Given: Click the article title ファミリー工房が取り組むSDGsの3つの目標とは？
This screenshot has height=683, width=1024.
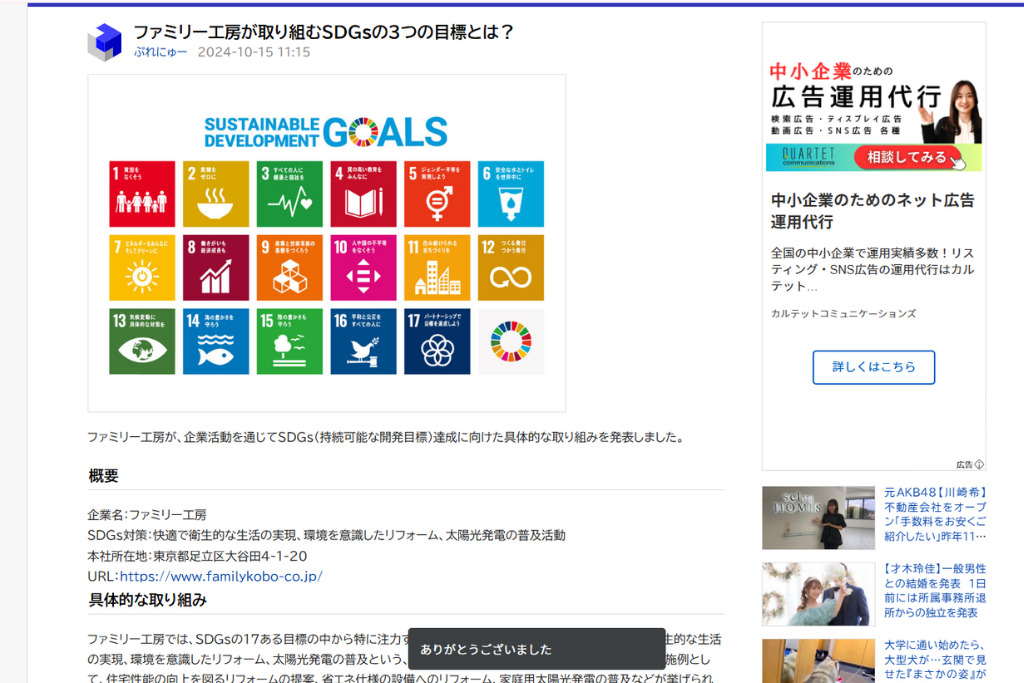Looking at the screenshot, I should click(324, 31).
